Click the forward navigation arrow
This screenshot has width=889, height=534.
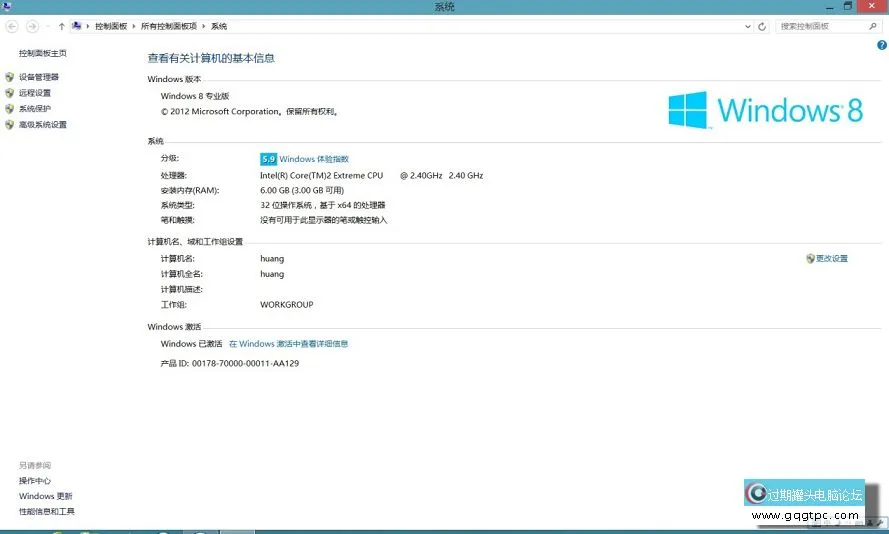[33, 26]
